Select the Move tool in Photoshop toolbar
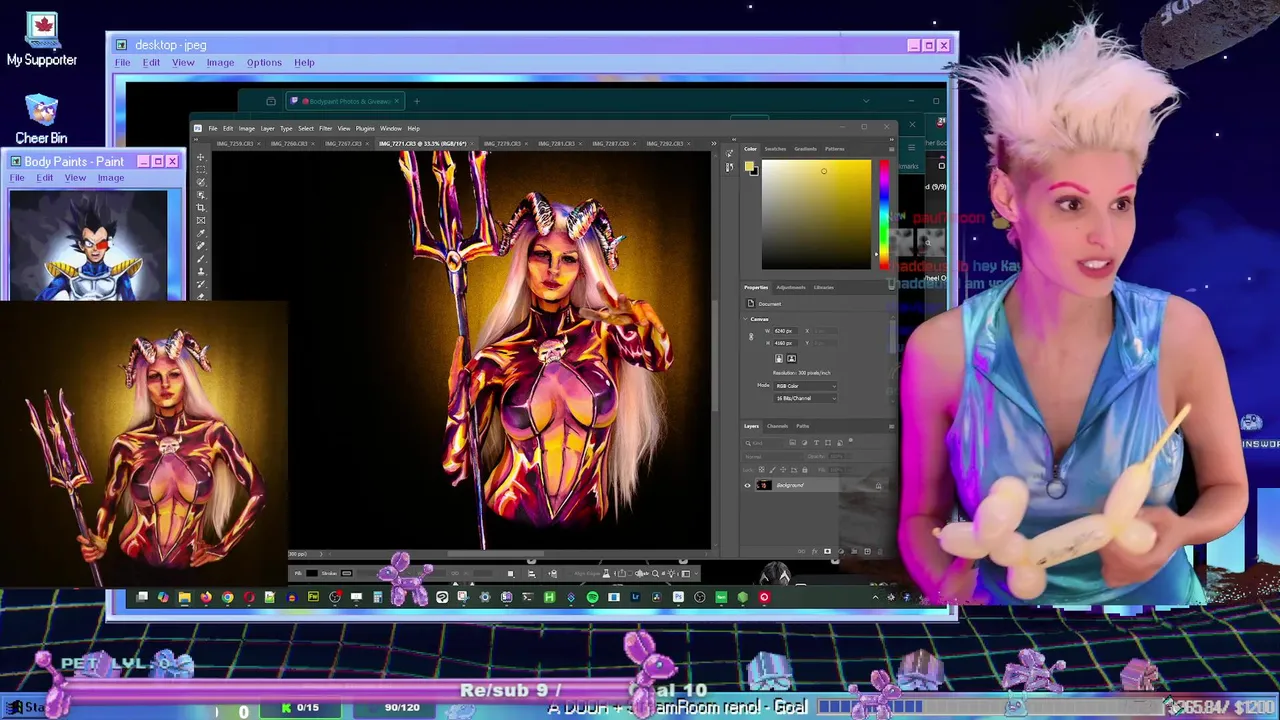 [201, 157]
